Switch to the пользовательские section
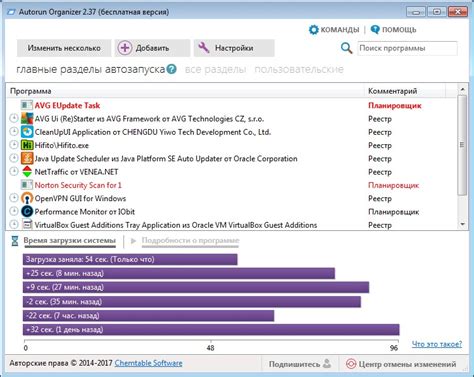The width and height of the screenshot is (474, 377). pyautogui.click(x=299, y=69)
